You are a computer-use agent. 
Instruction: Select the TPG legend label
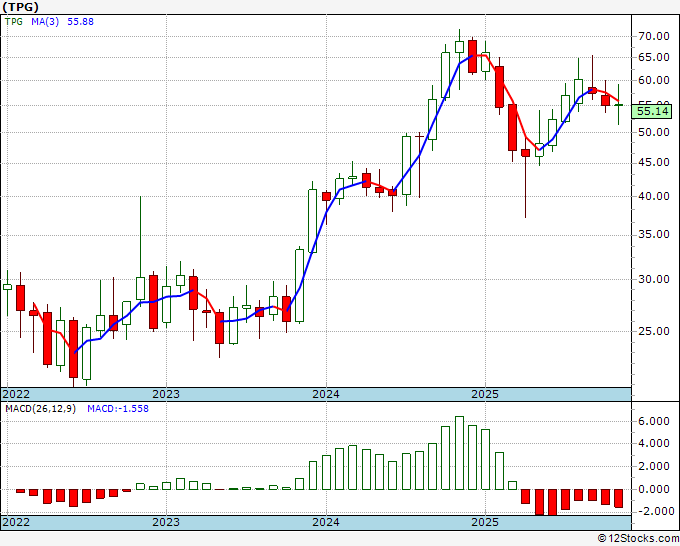(x=14, y=20)
